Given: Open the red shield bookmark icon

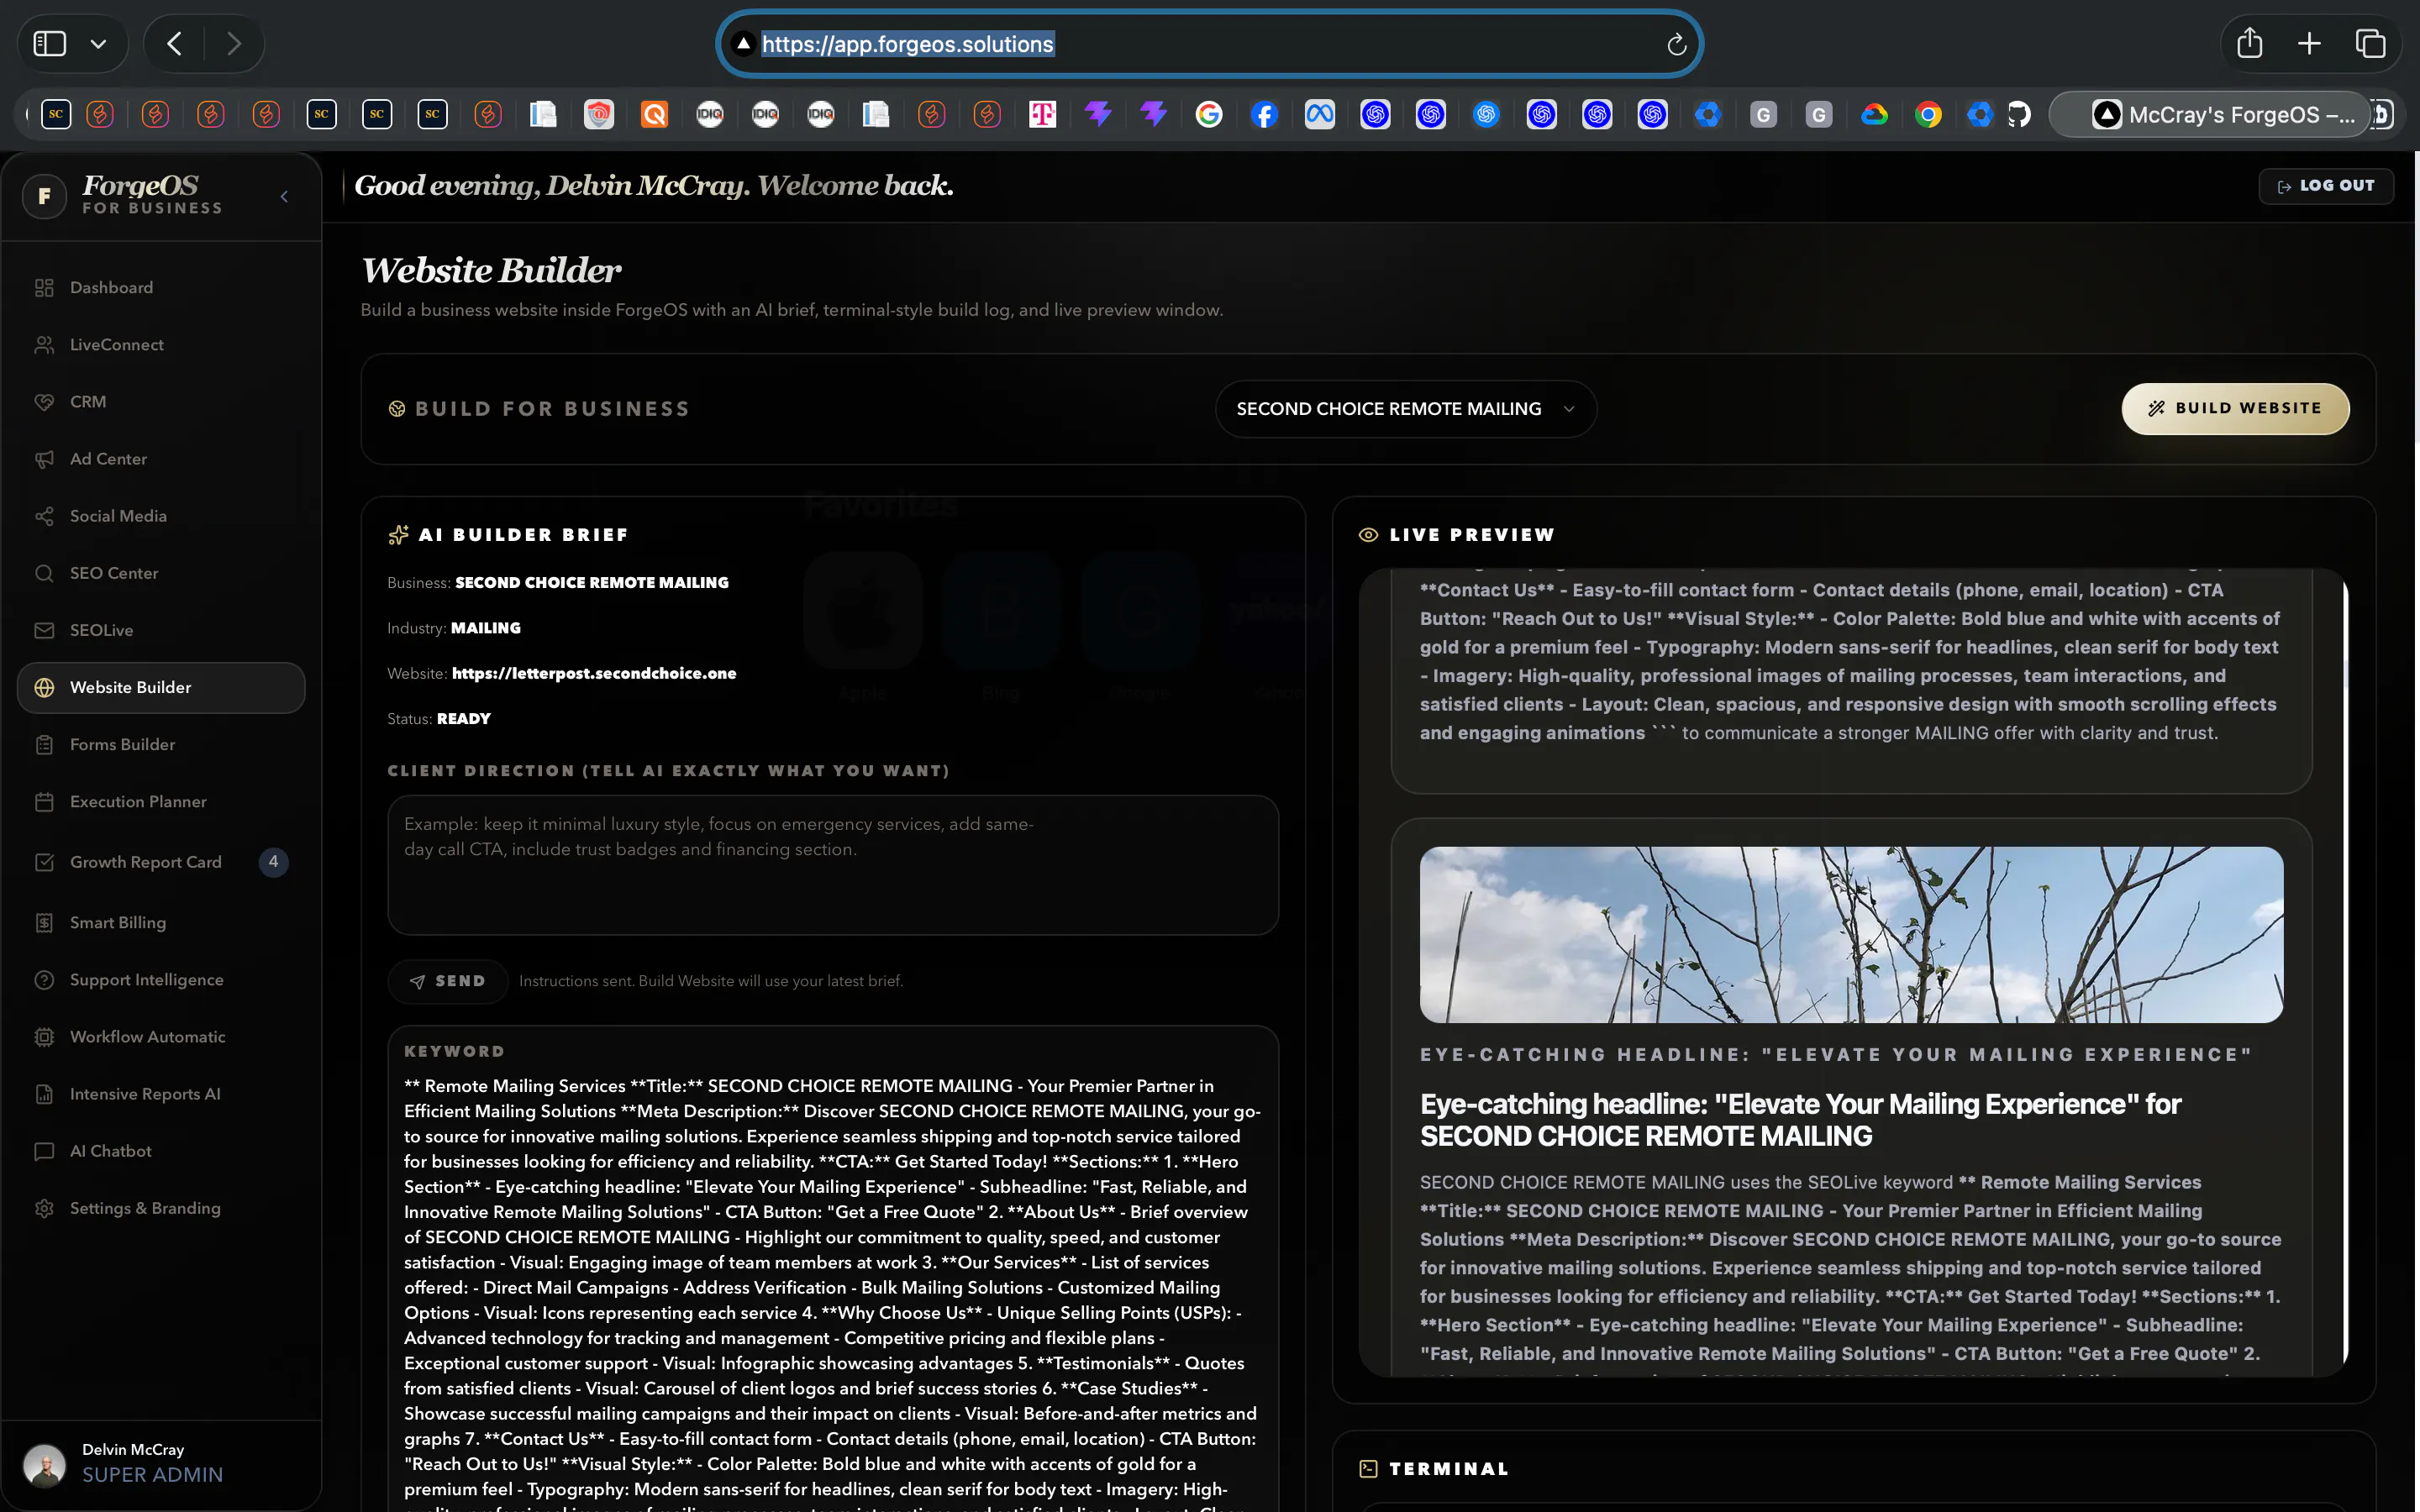Looking at the screenshot, I should coord(599,114).
